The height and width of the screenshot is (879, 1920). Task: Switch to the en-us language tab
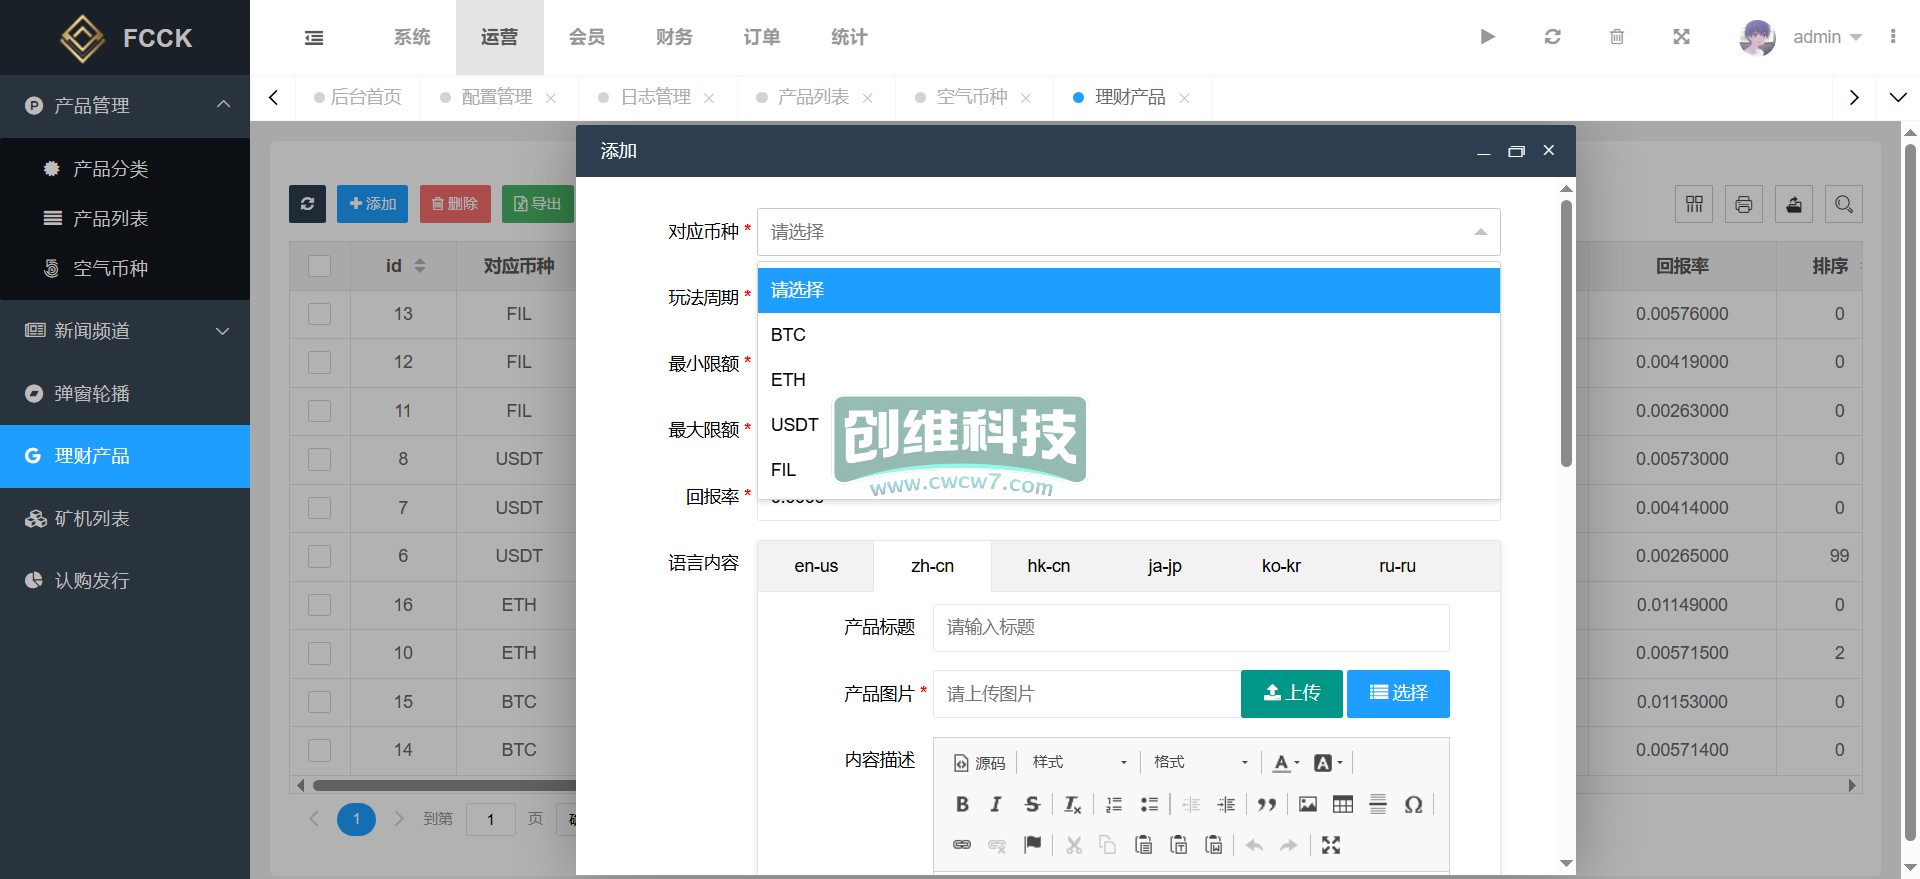816,566
